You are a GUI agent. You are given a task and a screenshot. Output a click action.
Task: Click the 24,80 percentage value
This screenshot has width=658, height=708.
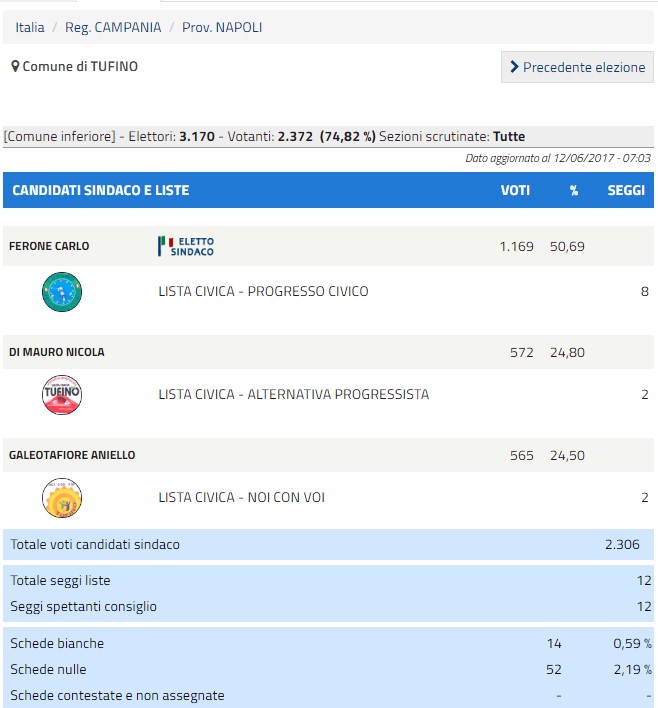[x=567, y=352]
